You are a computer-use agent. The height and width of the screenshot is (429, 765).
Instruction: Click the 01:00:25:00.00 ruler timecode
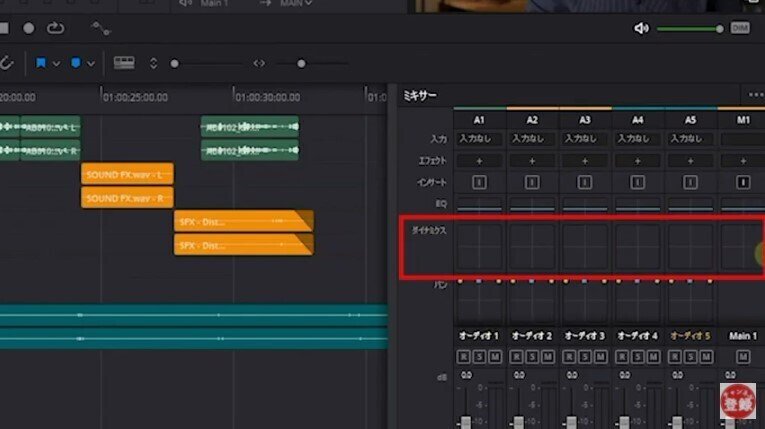(x=135, y=98)
